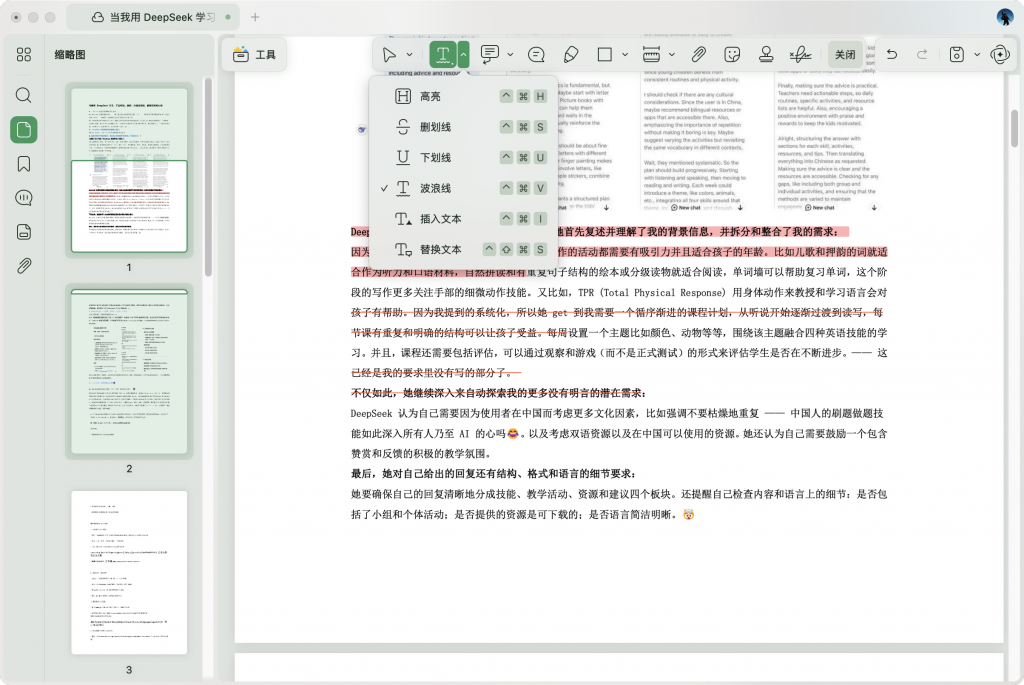The height and width of the screenshot is (685, 1024).
Task: Choose 替换文本 replace text from menu
Action: point(463,249)
